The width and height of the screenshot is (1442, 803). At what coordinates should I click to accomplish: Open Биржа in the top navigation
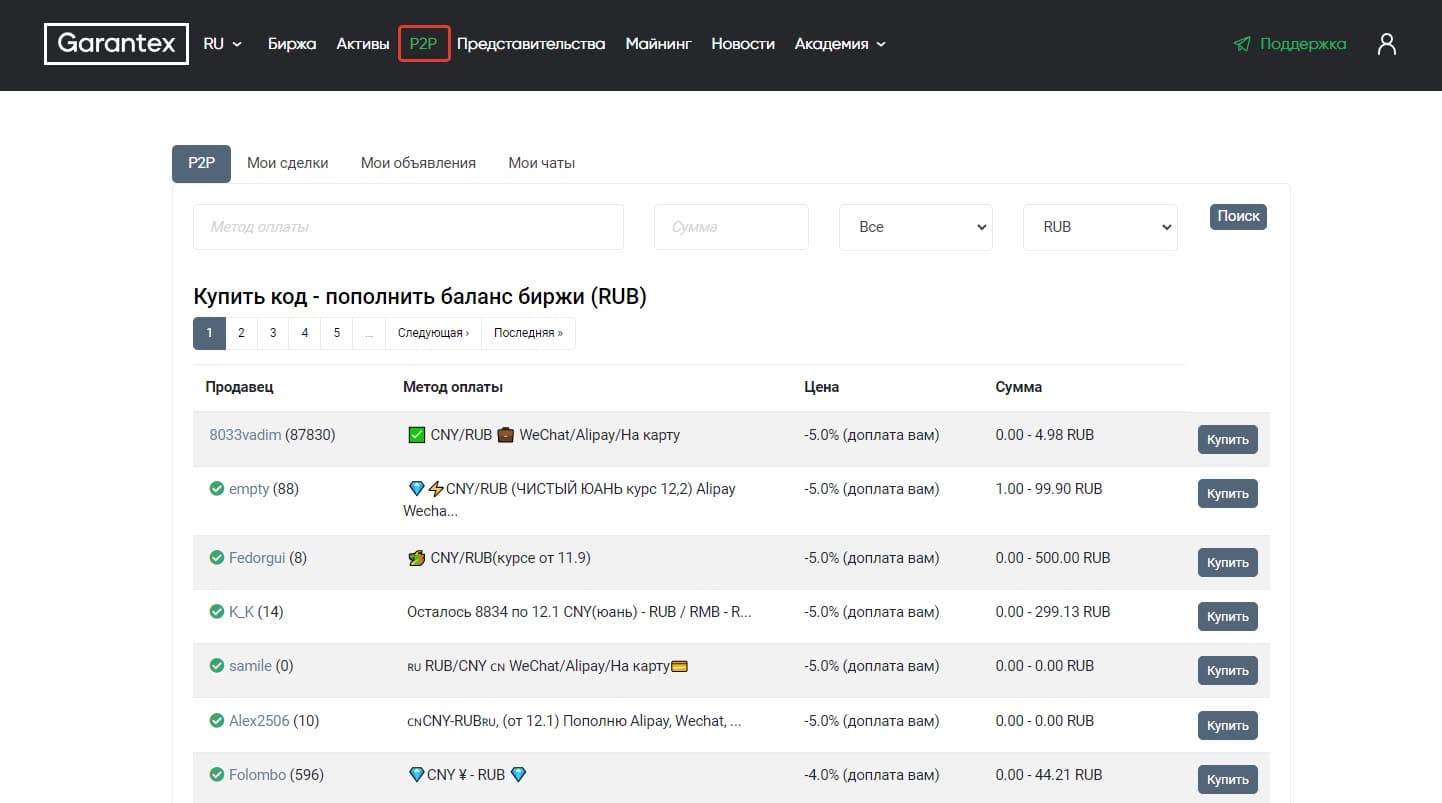(x=292, y=44)
